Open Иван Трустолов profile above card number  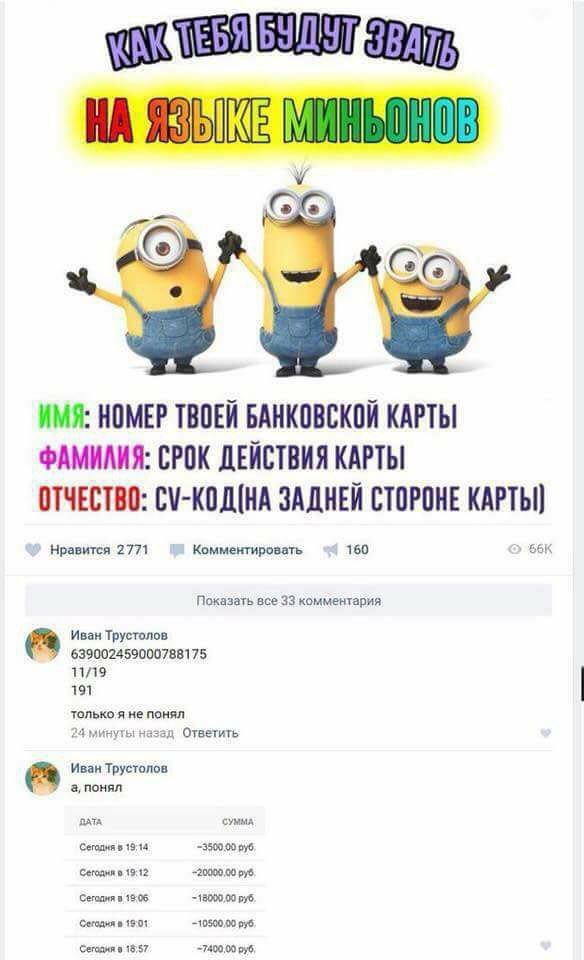click(x=119, y=635)
